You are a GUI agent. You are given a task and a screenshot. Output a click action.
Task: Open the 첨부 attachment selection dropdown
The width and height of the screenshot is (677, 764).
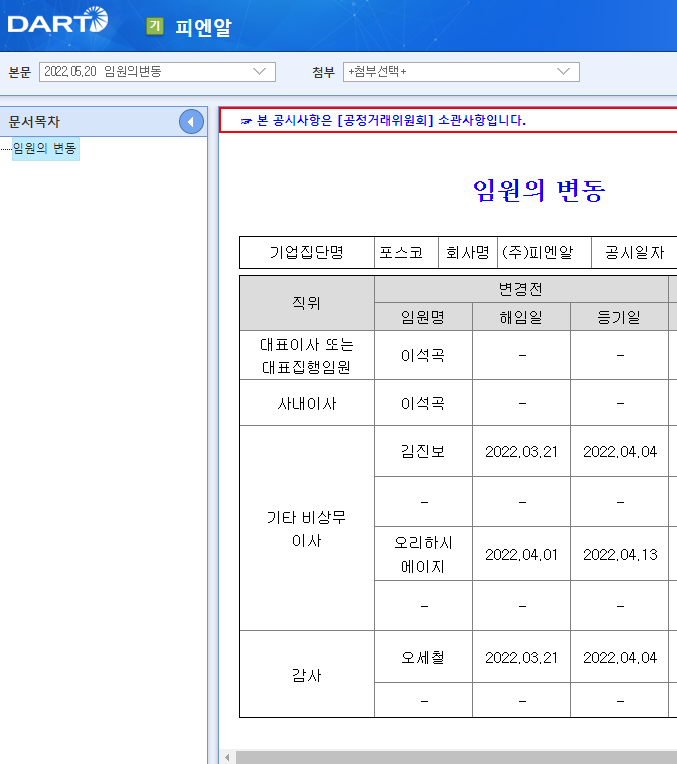460,71
